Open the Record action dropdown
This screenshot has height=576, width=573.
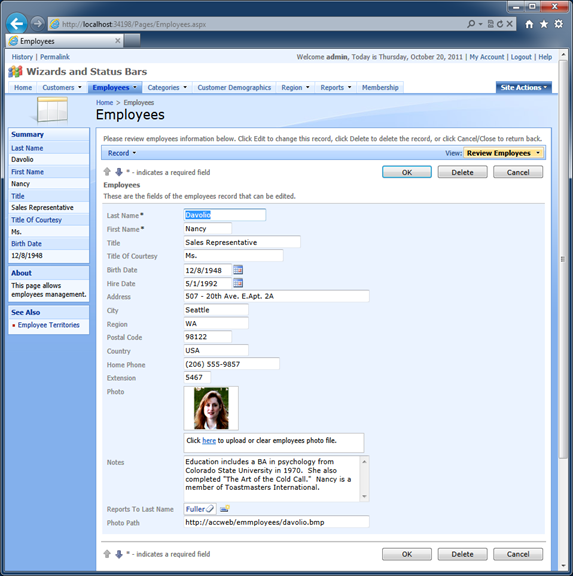tap(122, 153)
